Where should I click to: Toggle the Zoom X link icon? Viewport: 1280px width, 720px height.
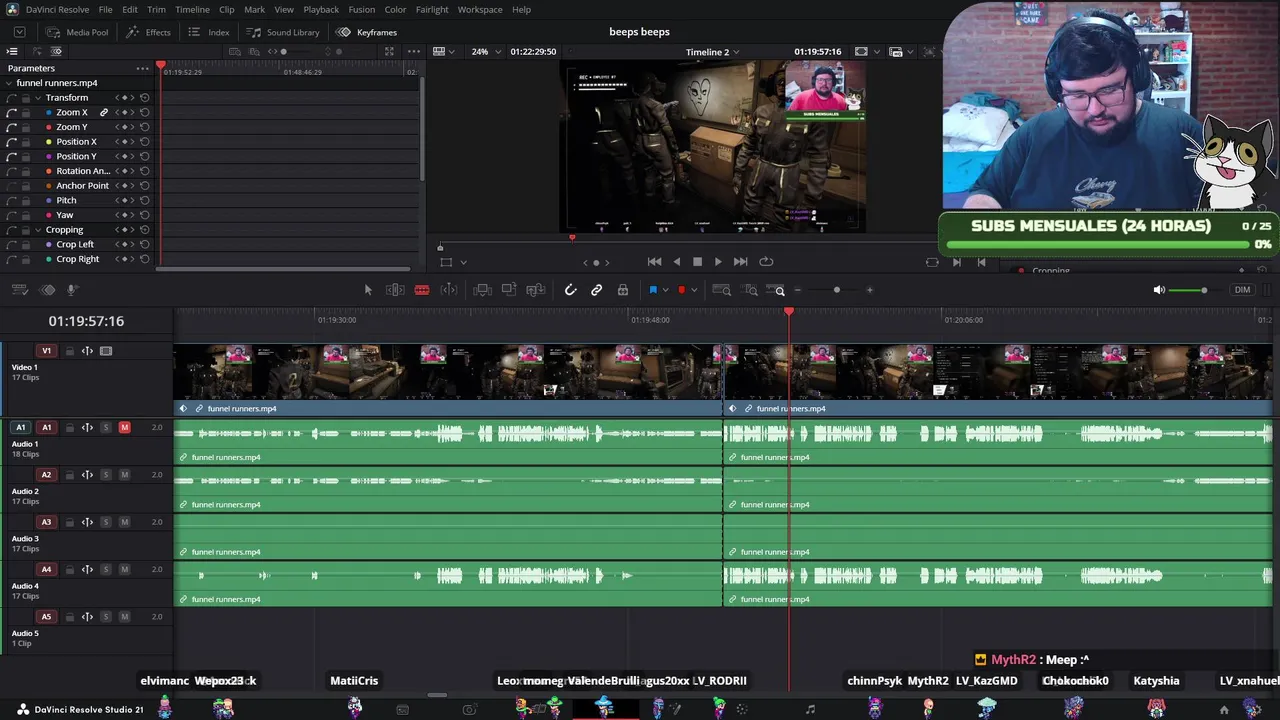(104, 113)
